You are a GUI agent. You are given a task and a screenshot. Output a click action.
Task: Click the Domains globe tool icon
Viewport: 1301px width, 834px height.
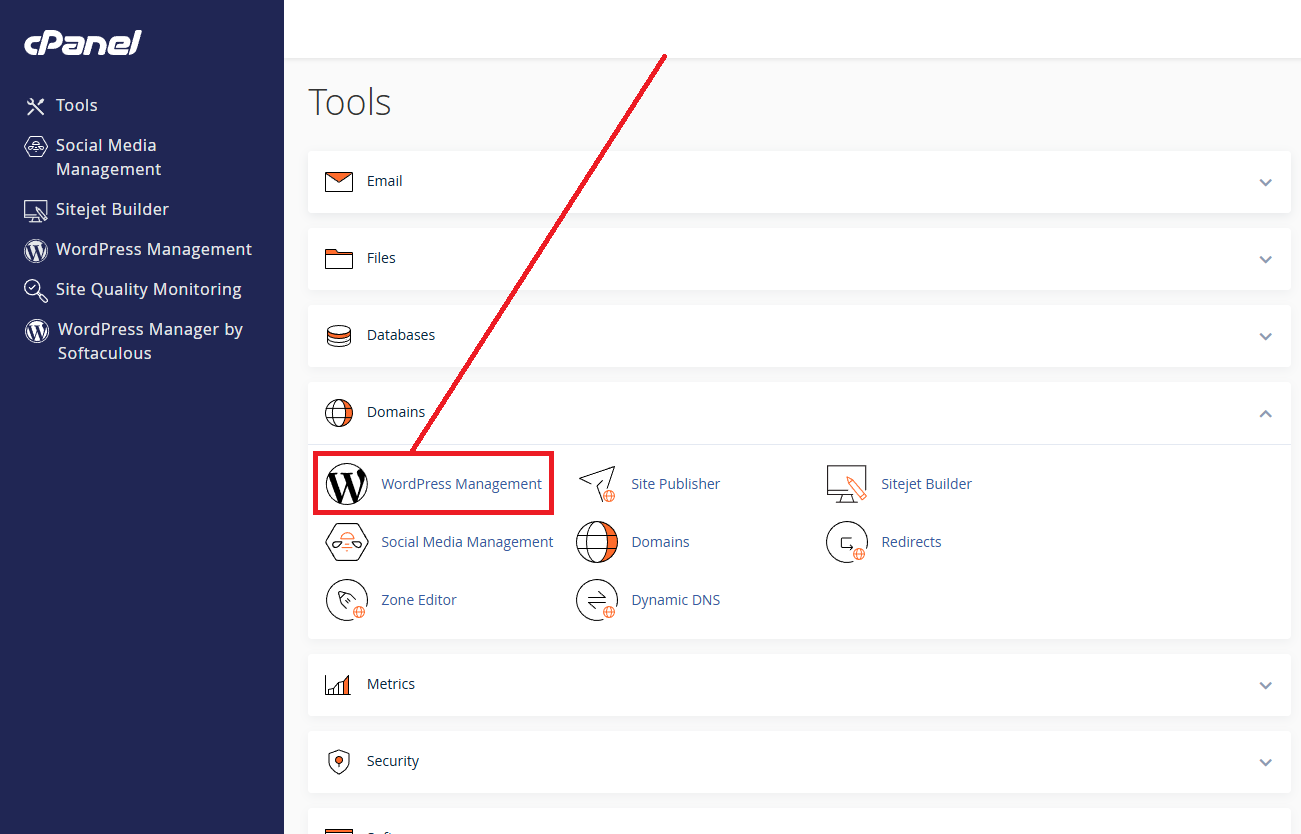click(x=597, y=542)
